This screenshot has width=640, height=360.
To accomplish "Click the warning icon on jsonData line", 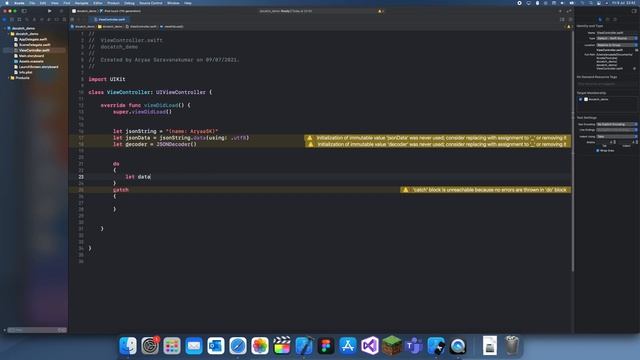I will 310,138.
